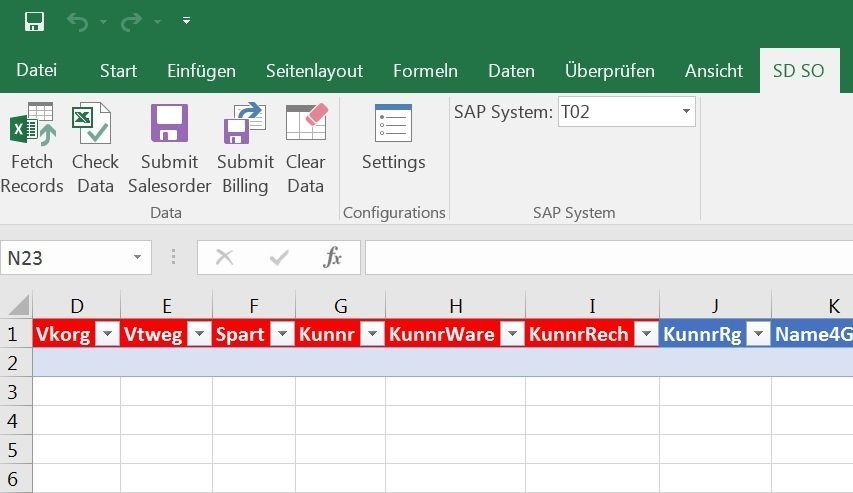Open the KunnrWare filter dropdown
The image size is (853, 493).
pos(512,334)
